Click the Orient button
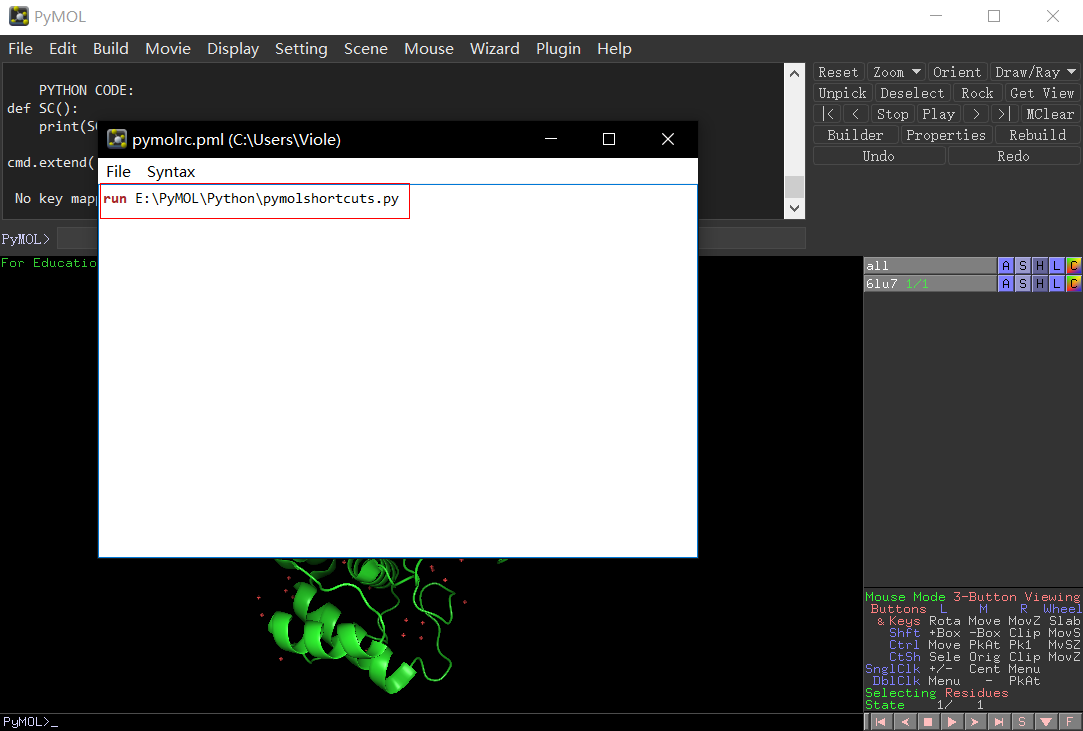 (x=957, y=72)
